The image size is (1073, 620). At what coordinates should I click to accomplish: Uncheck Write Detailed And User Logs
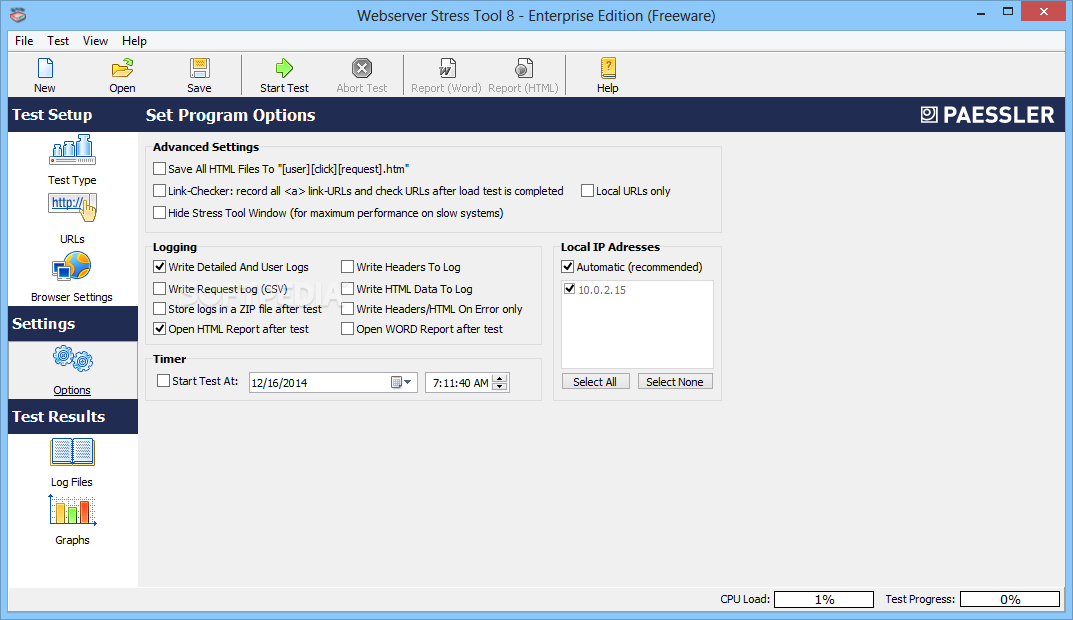(x=159, y=266)
